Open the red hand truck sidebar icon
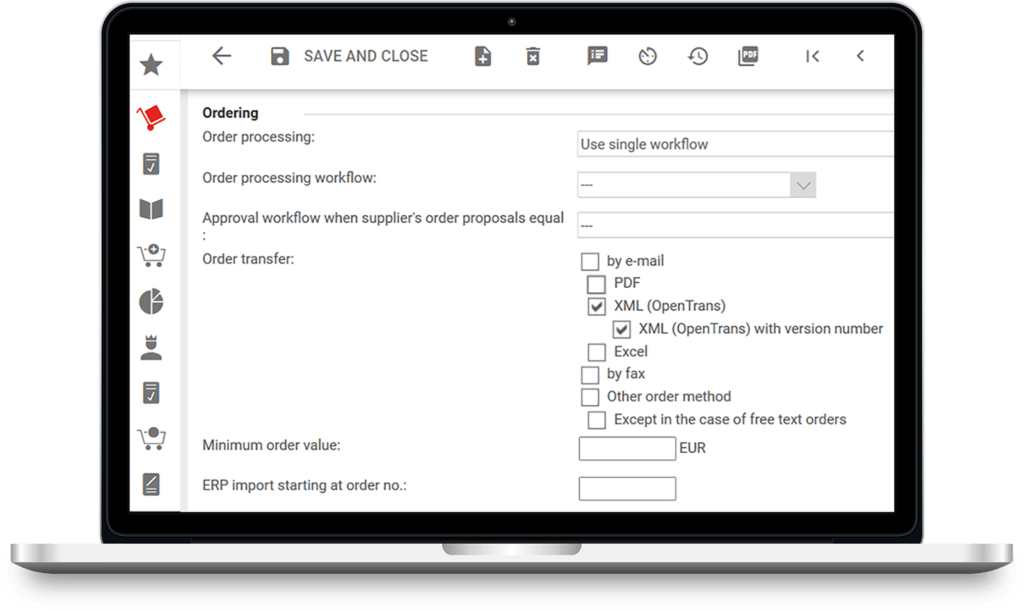 (151, 118)
